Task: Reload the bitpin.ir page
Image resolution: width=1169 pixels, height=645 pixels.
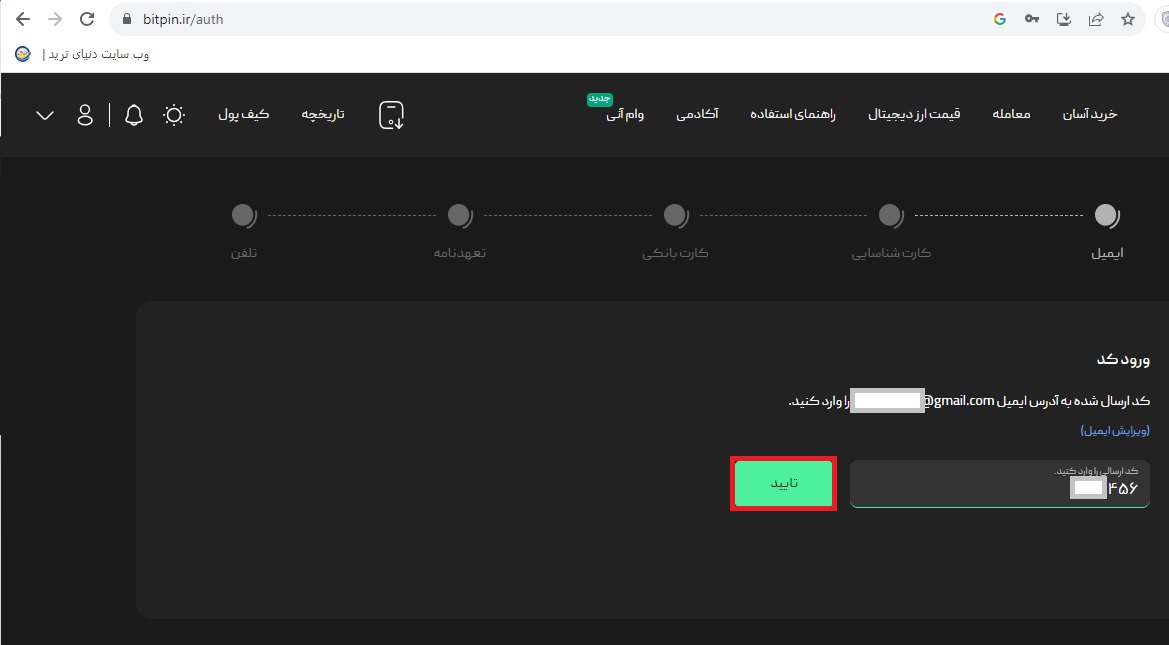Action: click(87, 19)
